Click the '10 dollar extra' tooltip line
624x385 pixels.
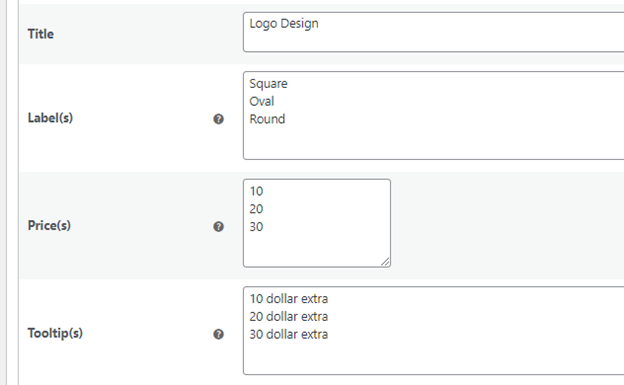[289, 299]
